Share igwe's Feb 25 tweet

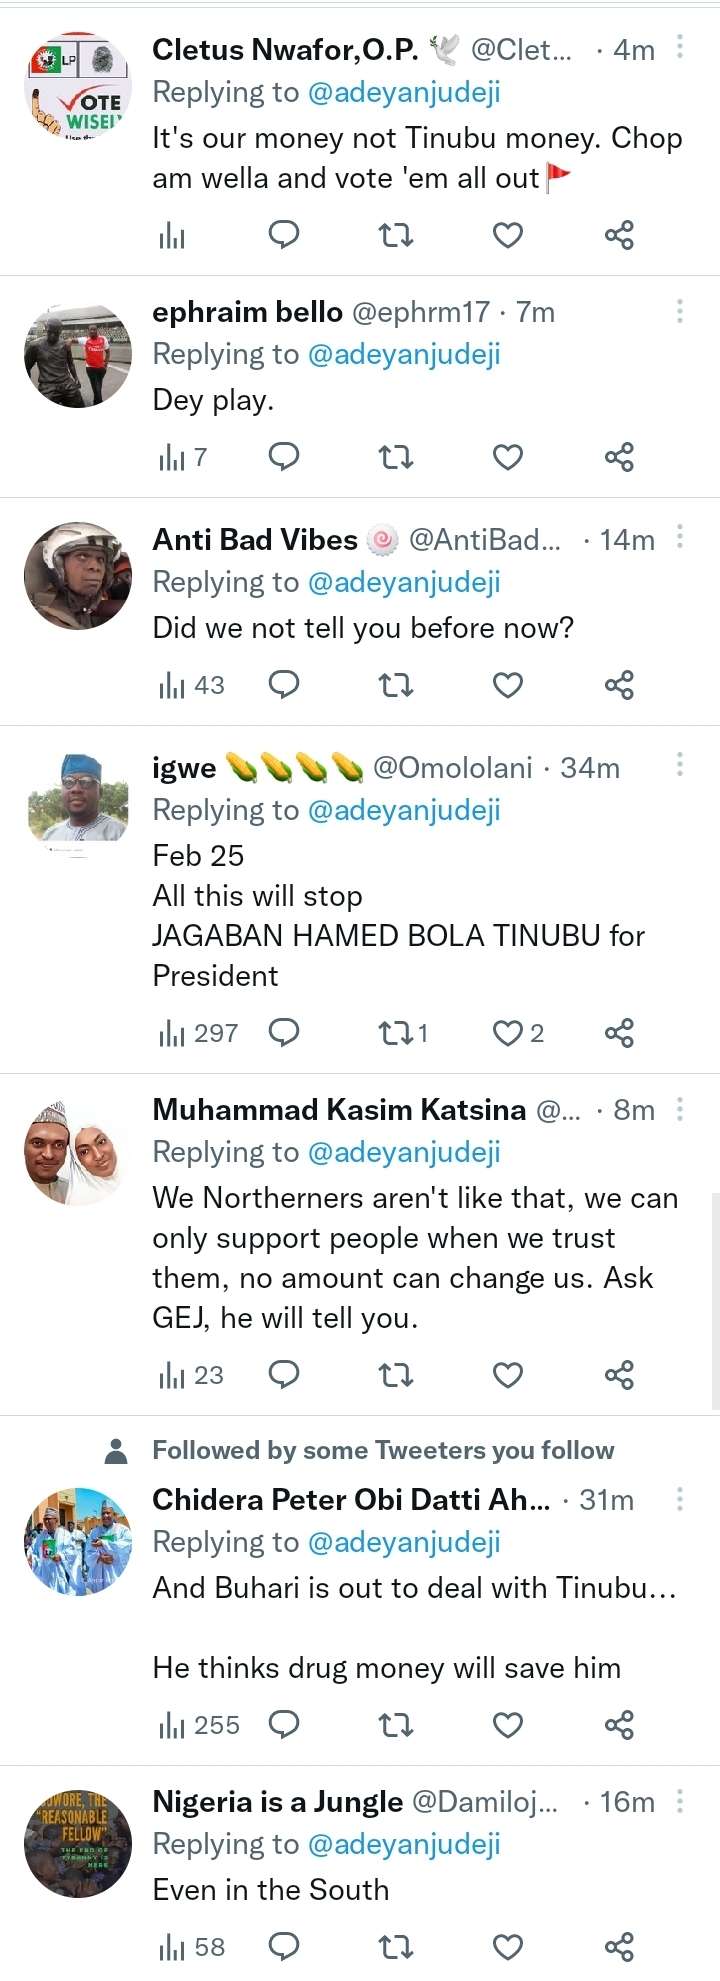click(619, 1033)
